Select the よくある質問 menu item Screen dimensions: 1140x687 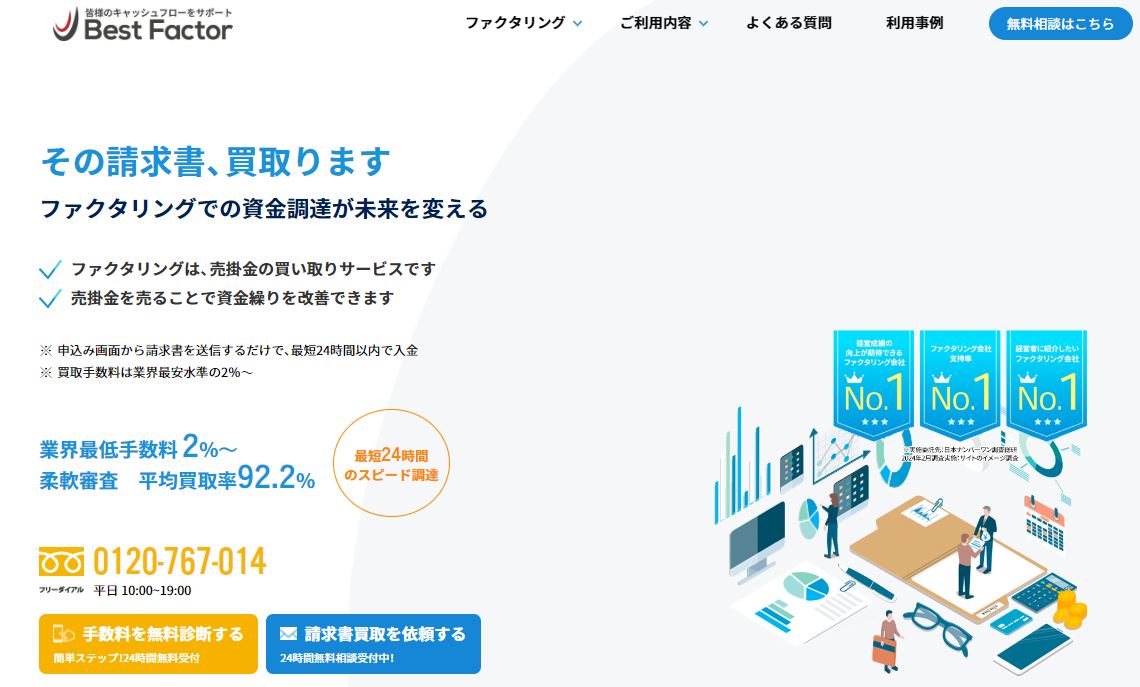(788, 23)
